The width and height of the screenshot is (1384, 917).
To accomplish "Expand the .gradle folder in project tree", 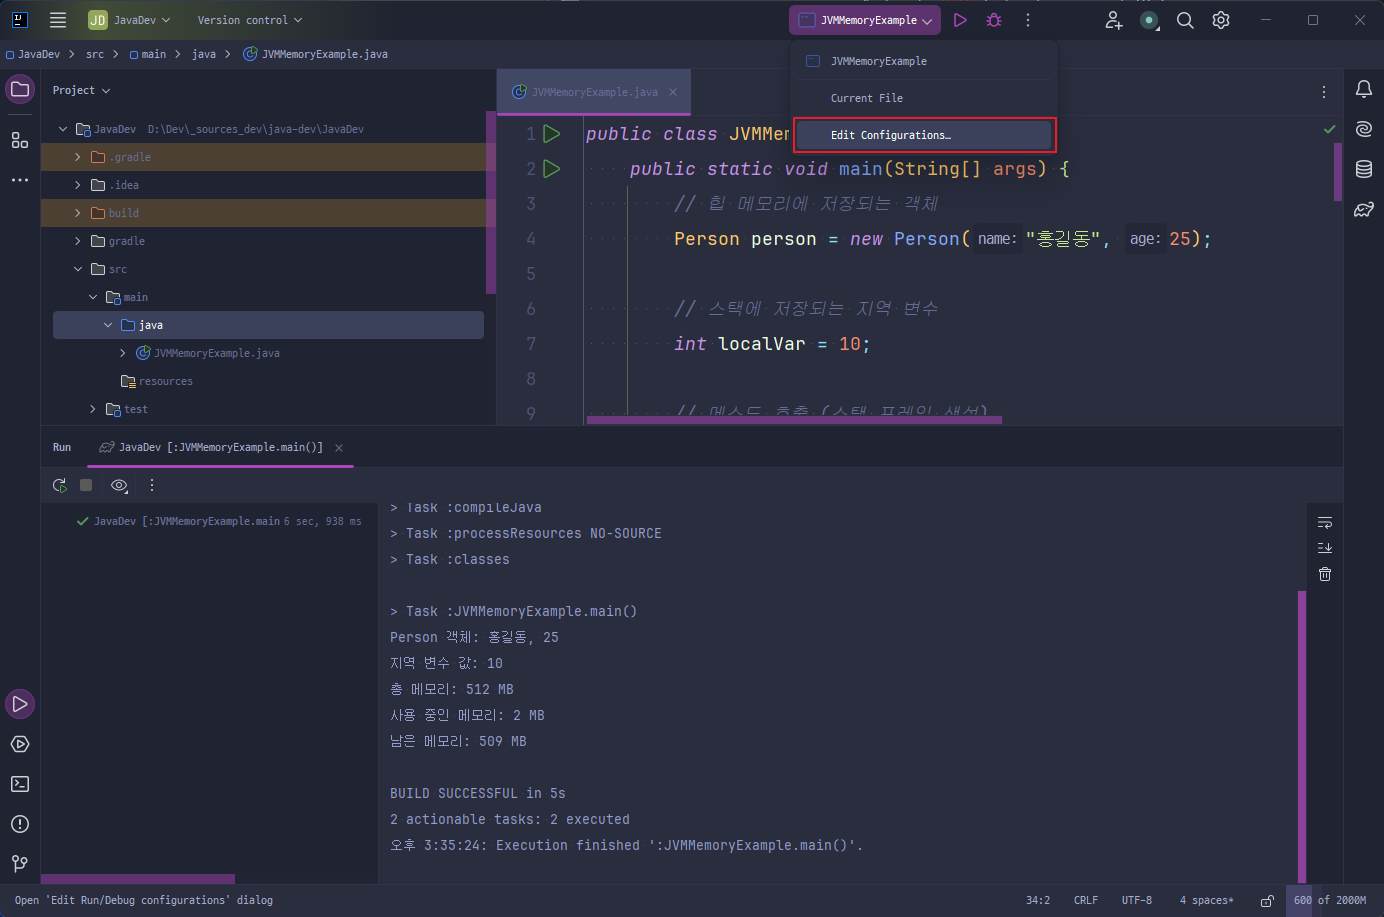I will (78, 157).
